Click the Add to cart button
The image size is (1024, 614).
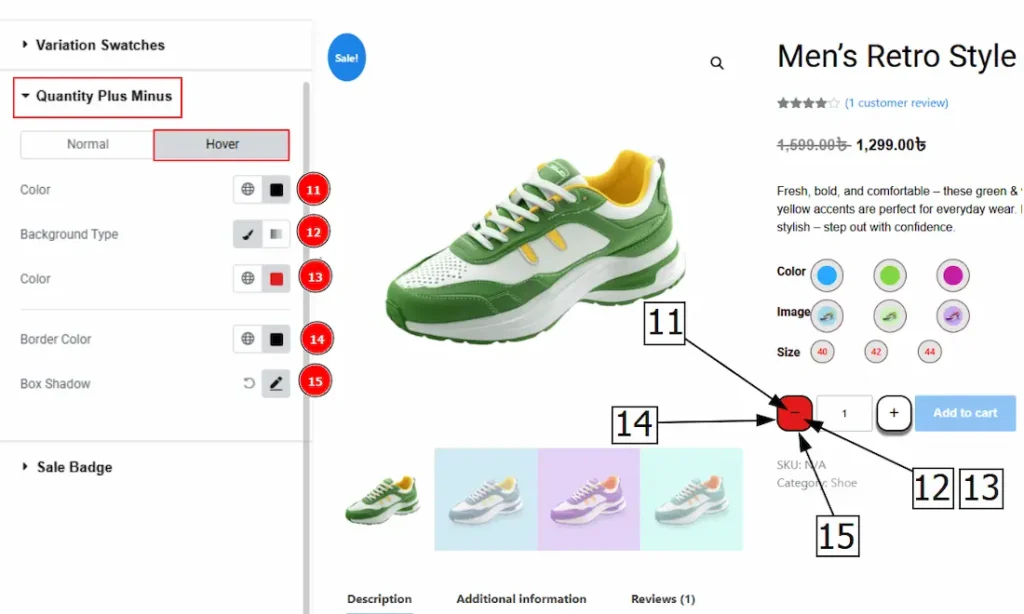(965, 413)
